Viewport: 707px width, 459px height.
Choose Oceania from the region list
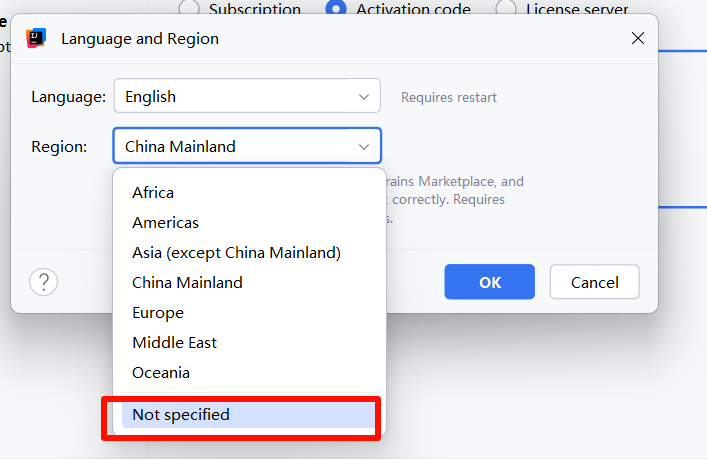pyautogui.click(x=161, y=373)
